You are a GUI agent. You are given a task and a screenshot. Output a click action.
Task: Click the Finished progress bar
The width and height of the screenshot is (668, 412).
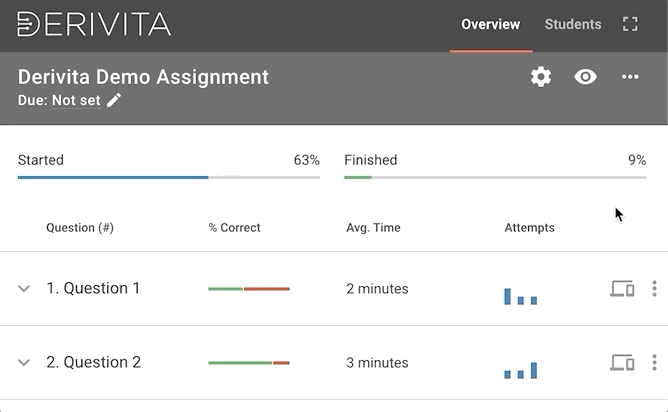pyautogui.click(x=495, y=177)
